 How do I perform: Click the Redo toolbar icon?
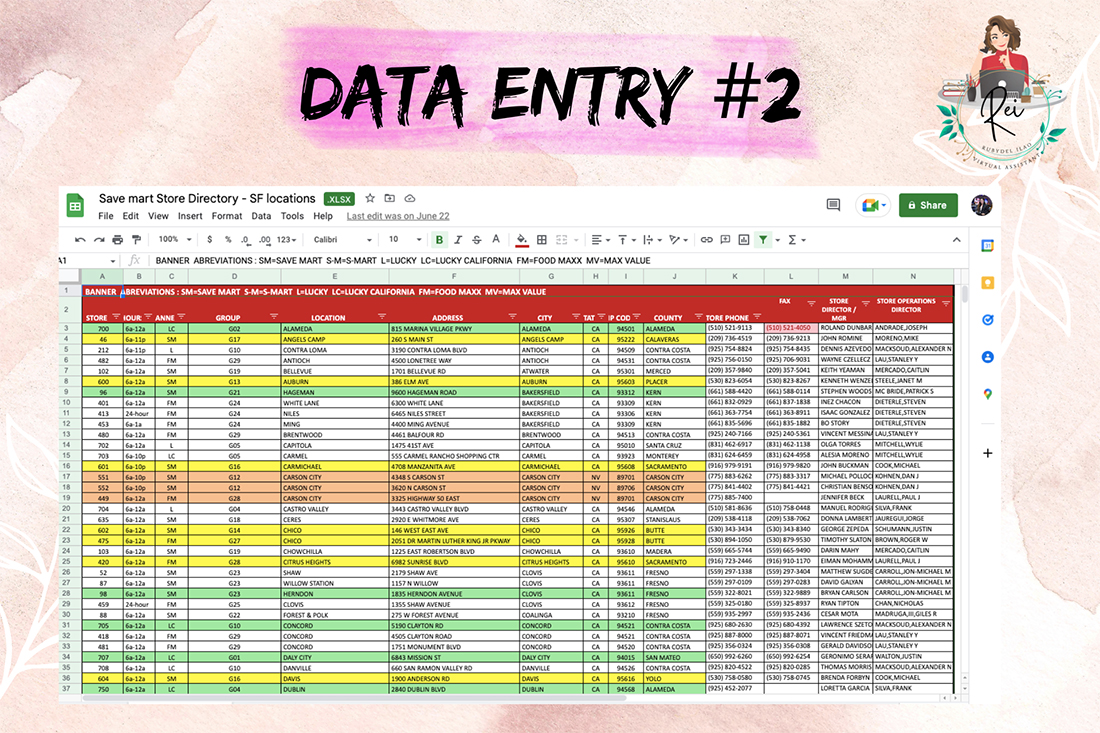(x=99, y=240)
